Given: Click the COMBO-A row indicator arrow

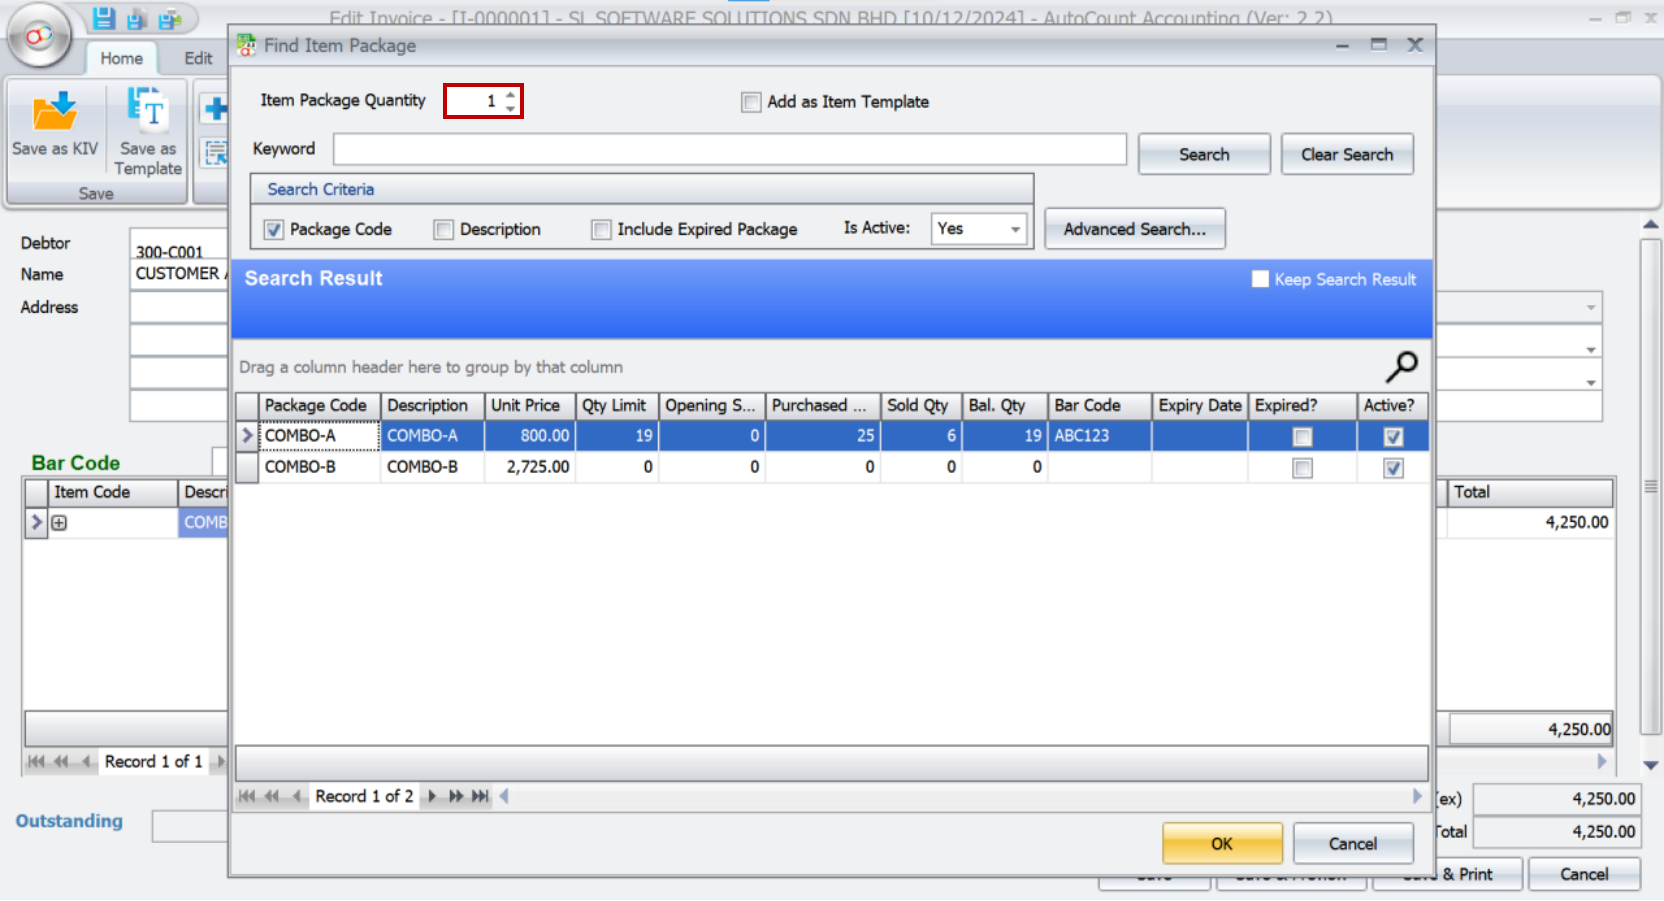Looking at the screenshot, I should 247,436.
